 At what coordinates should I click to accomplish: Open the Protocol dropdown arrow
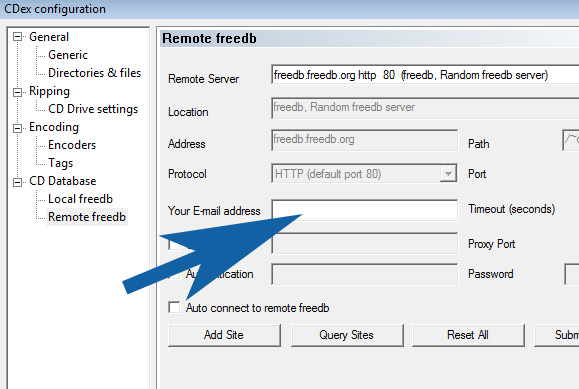point(448,173)
